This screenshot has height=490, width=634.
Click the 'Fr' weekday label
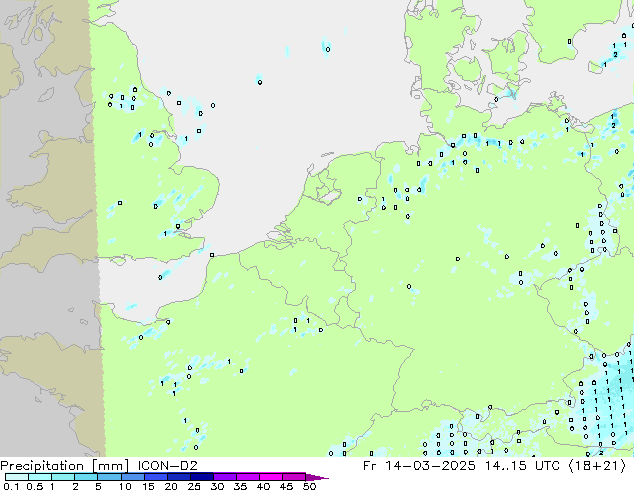[x=370, y=466]
